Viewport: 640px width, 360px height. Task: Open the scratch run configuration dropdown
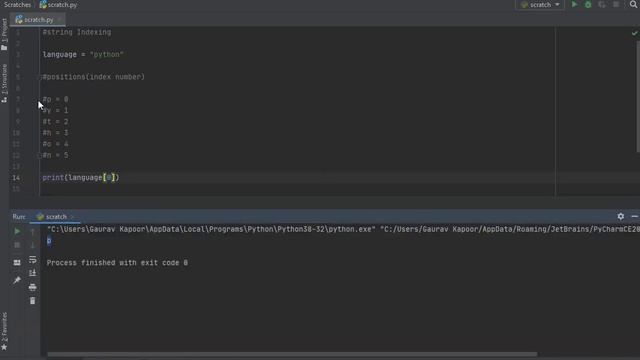(540, 4)
